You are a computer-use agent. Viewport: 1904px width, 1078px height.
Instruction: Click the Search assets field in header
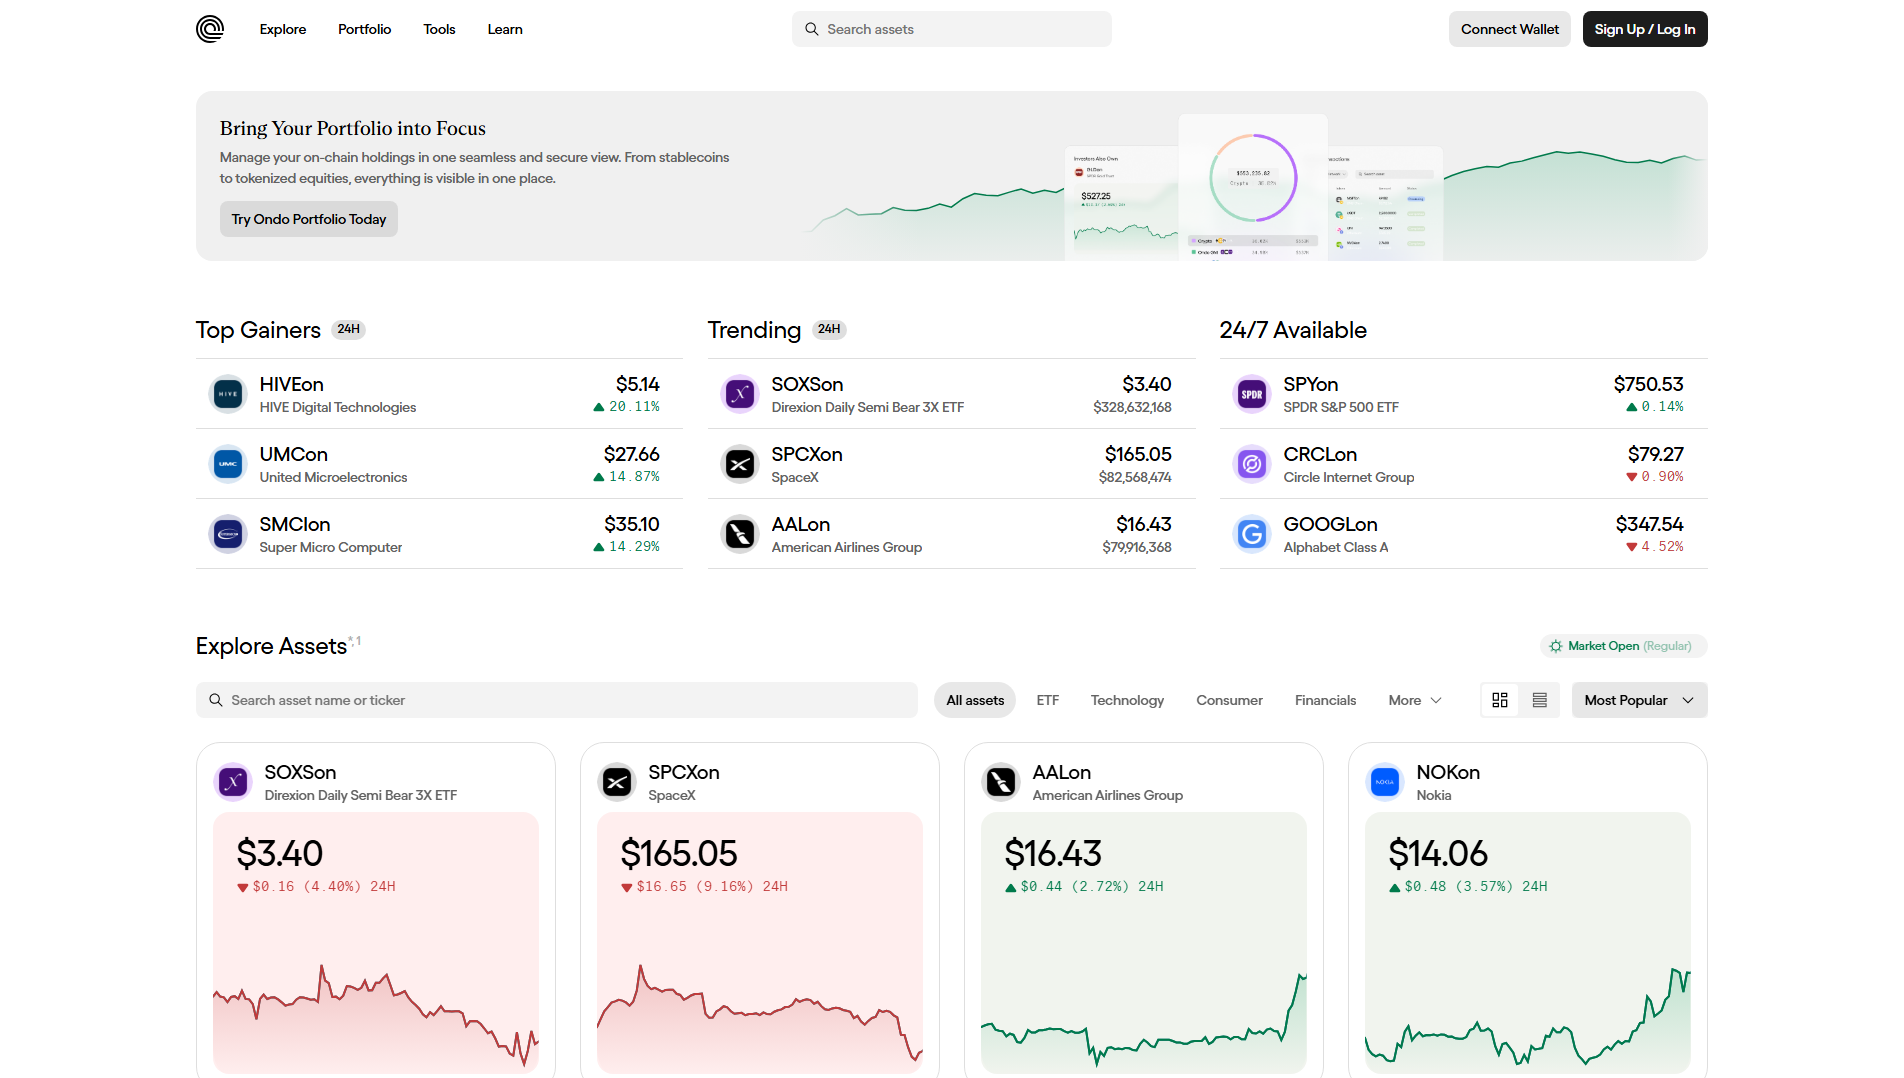tap(952, 29)
